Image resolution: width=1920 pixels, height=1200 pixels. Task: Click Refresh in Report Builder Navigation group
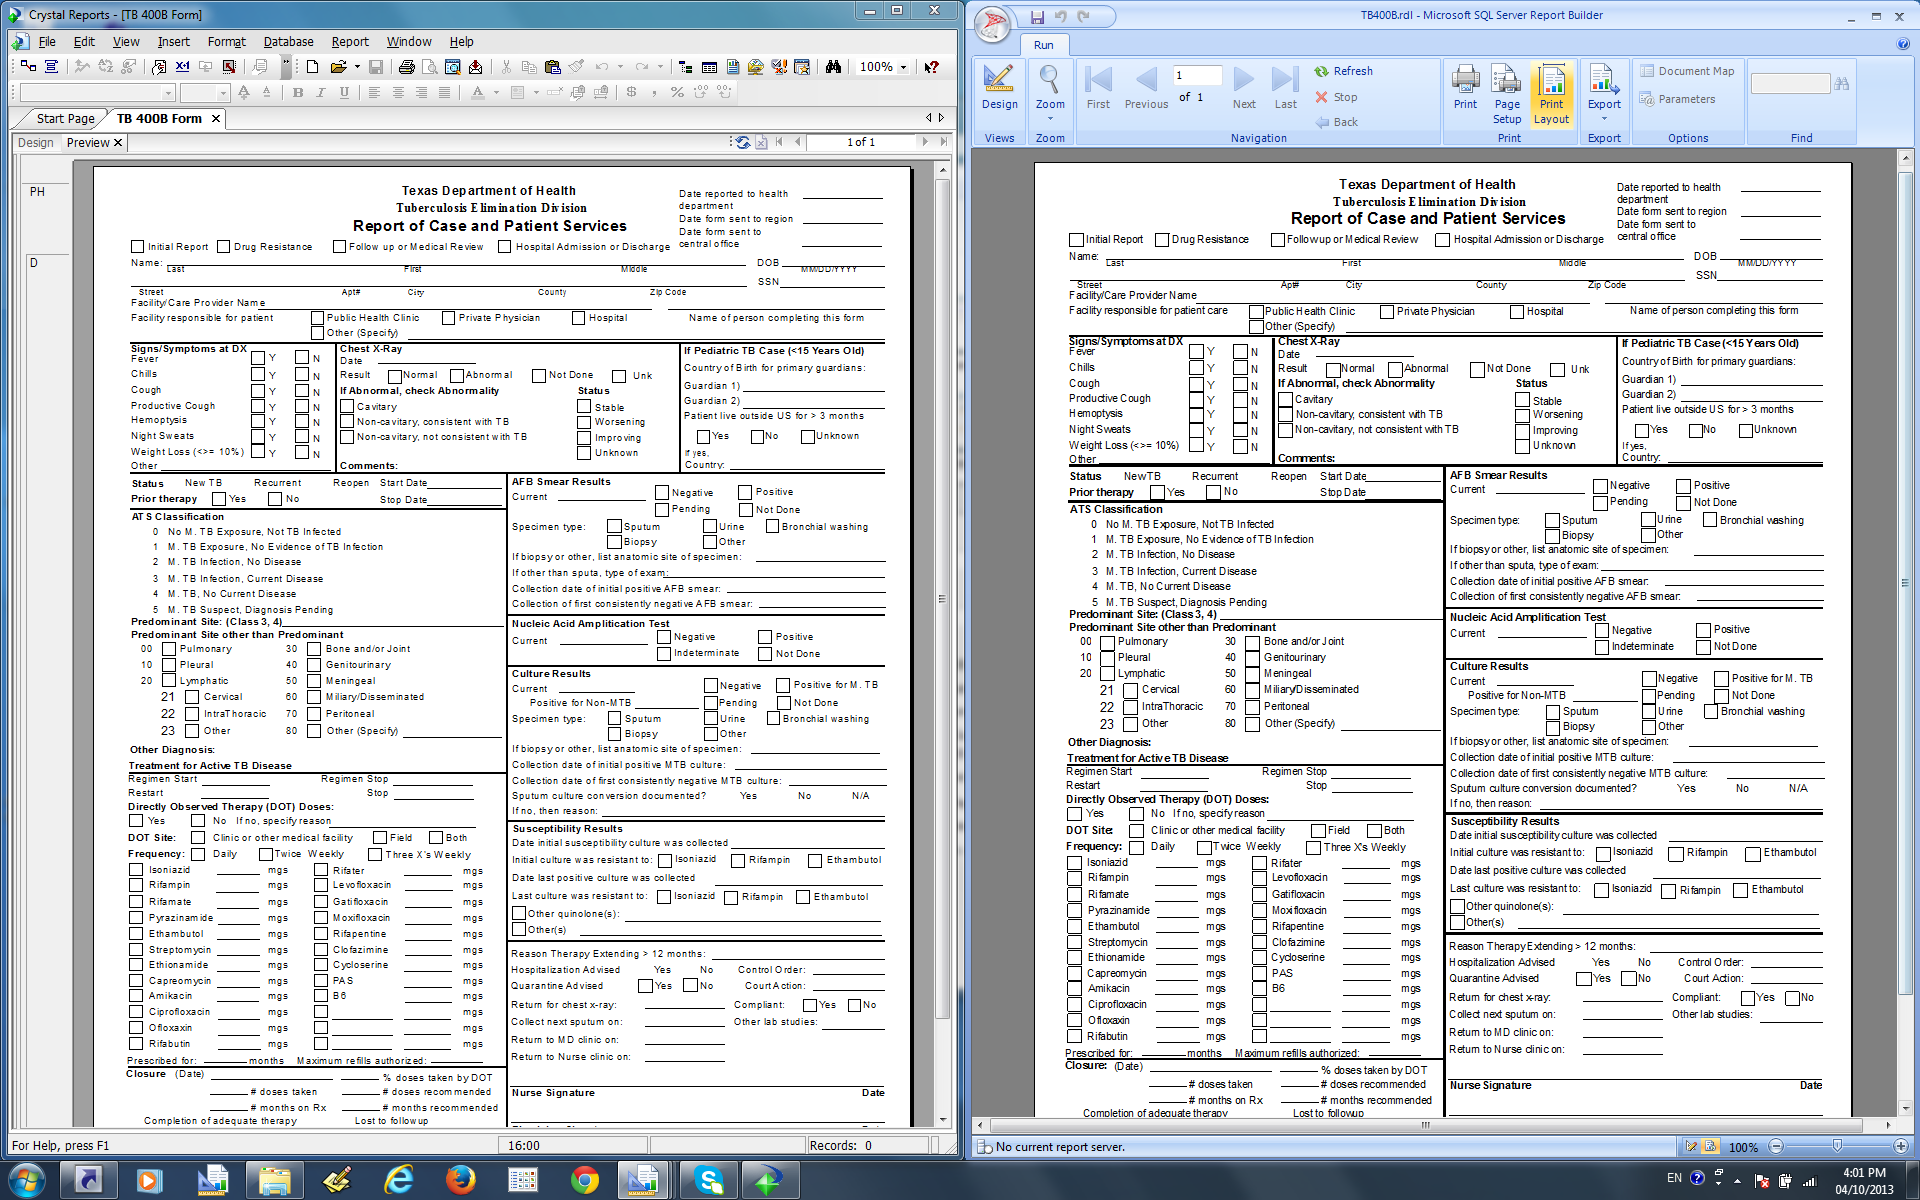(x=1342, y=71)
